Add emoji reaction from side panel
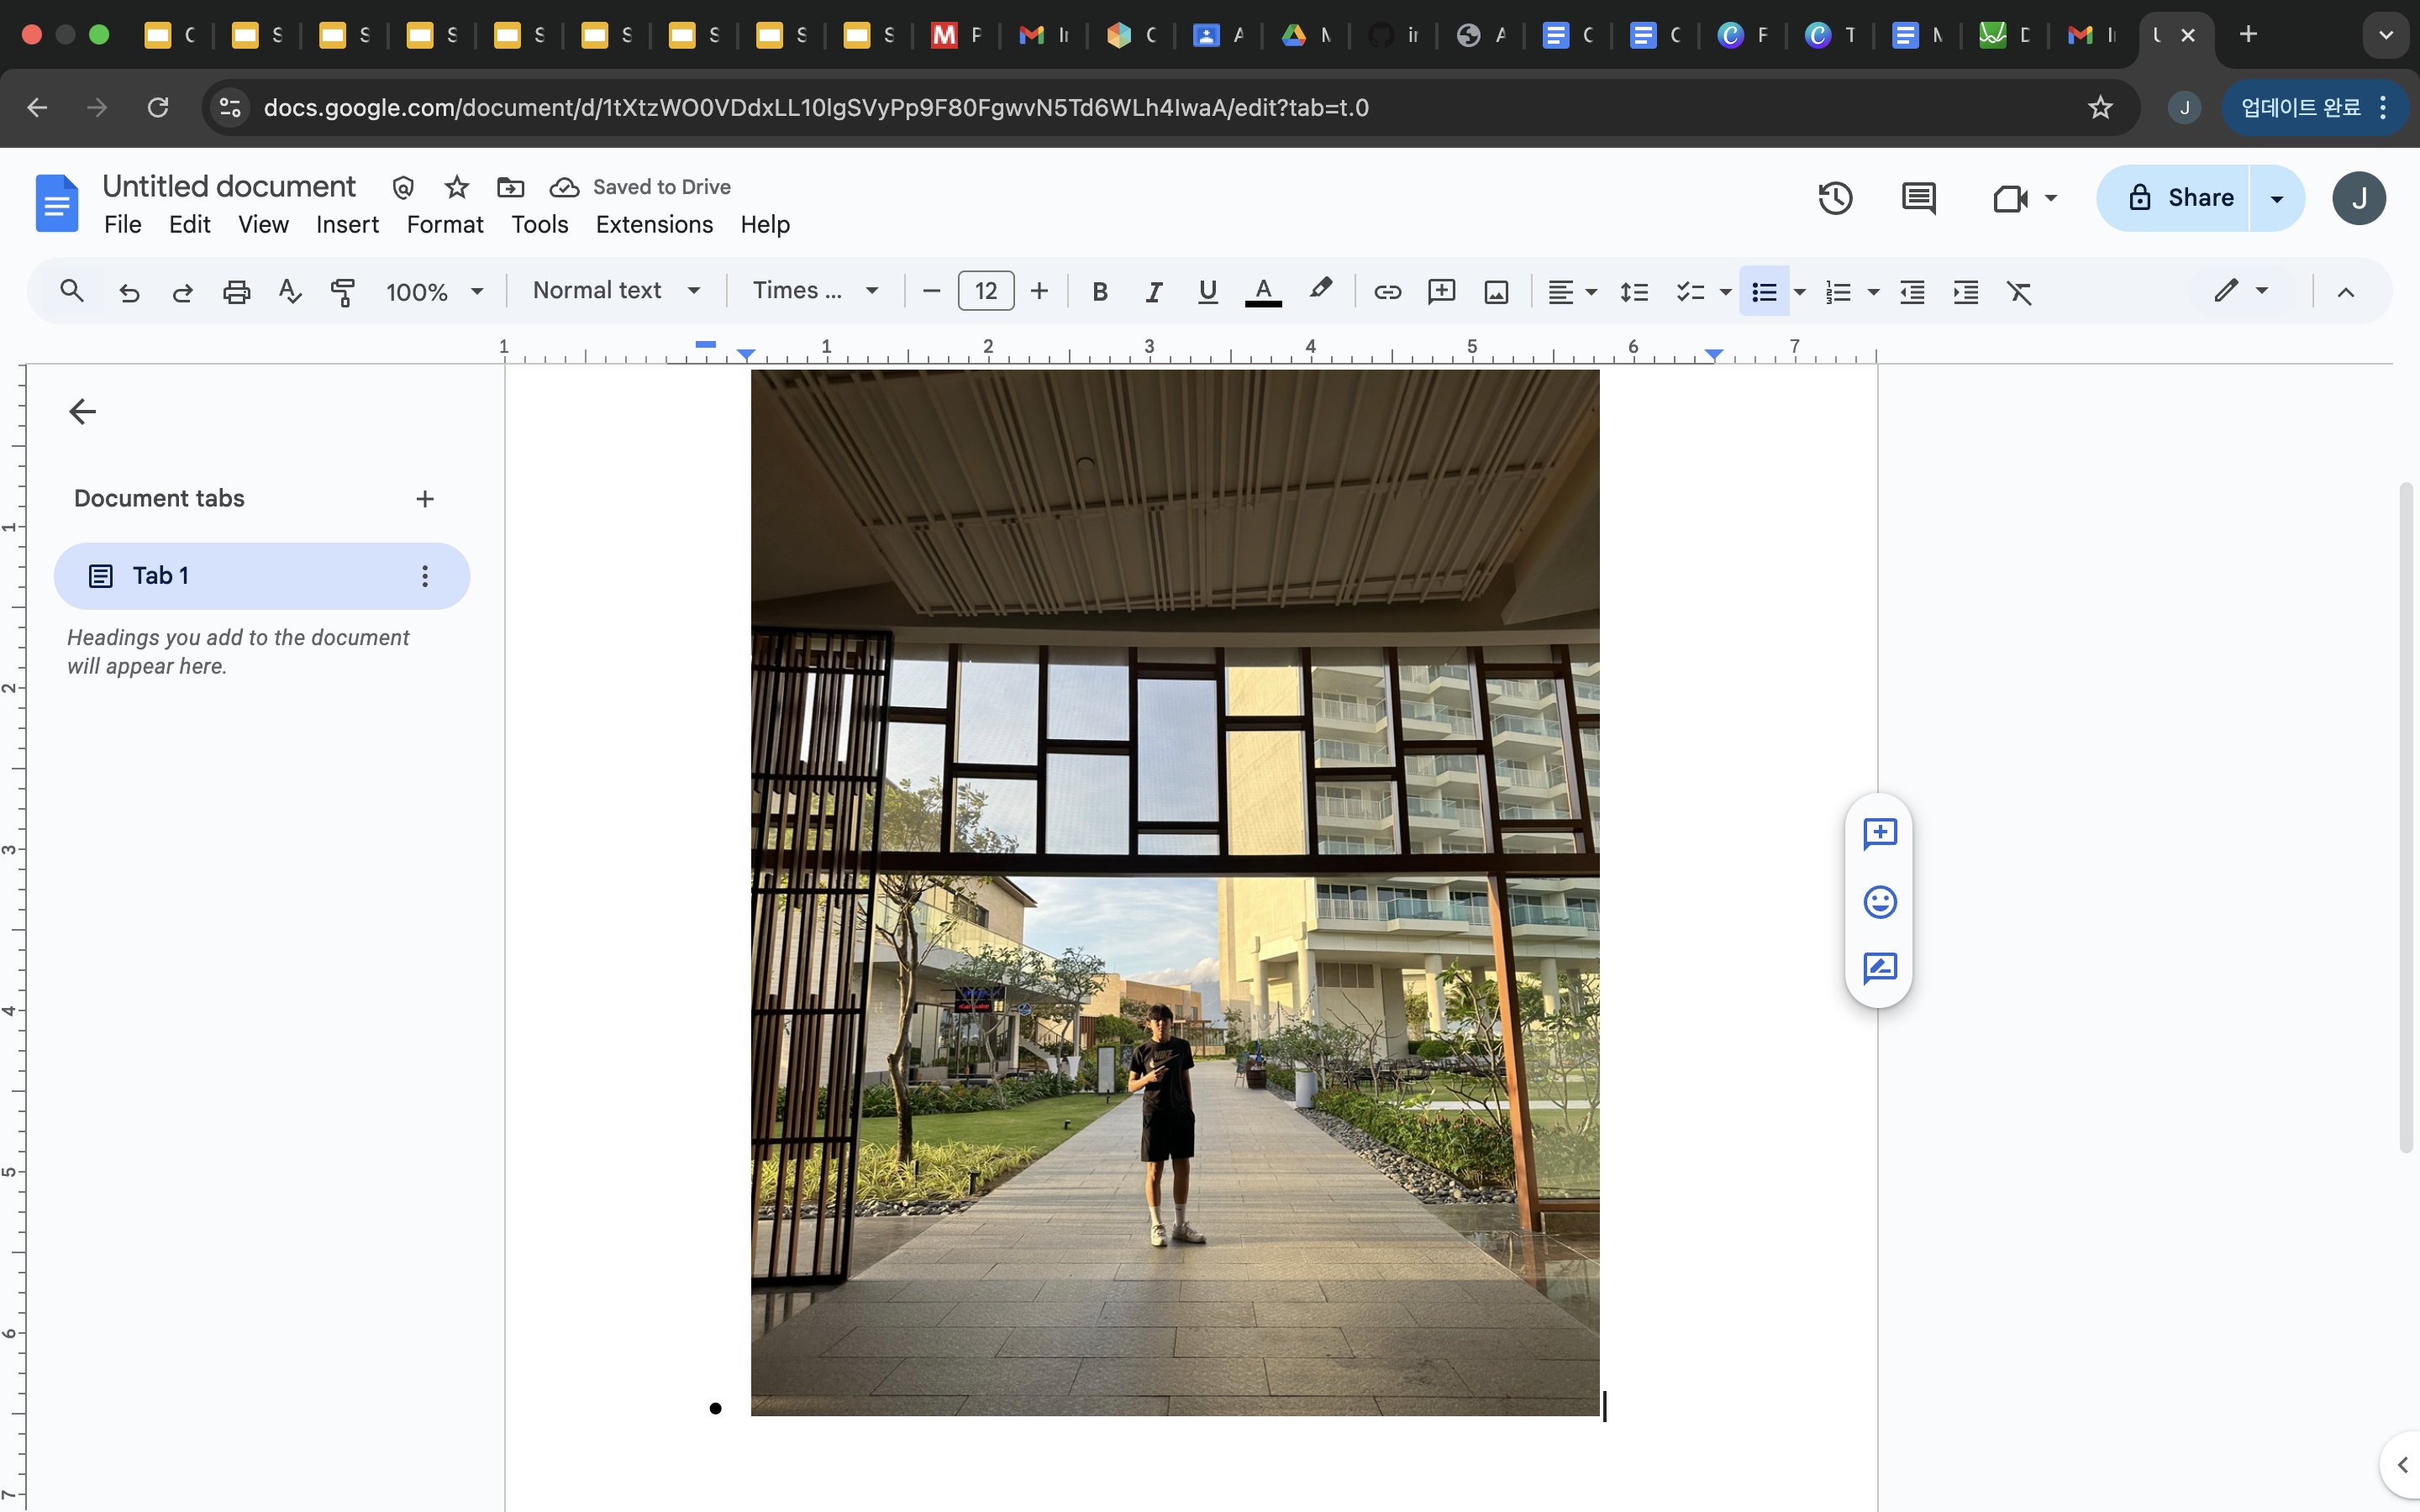 tap(1880, 902)
